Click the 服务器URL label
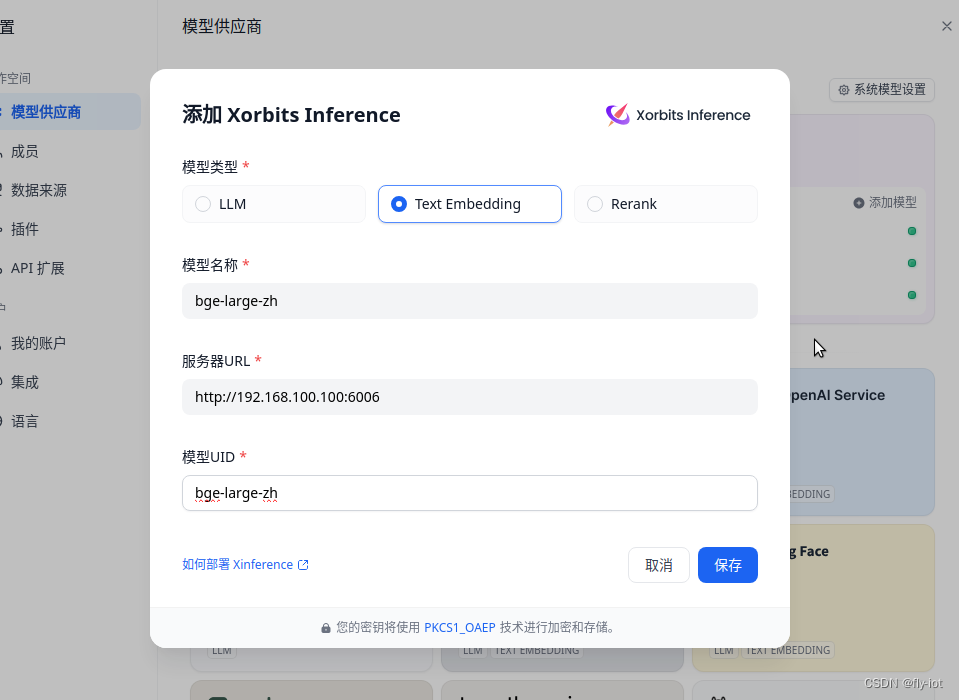The width and height of the screenshot is (959, 700). [x=216, y=361]
